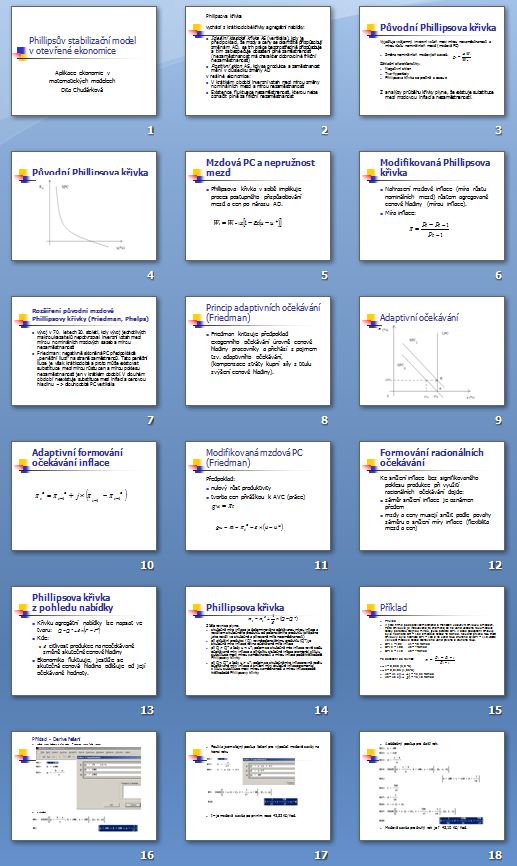
Task: Click slide 4 with the curve graph
Action: tap(84, 206)
